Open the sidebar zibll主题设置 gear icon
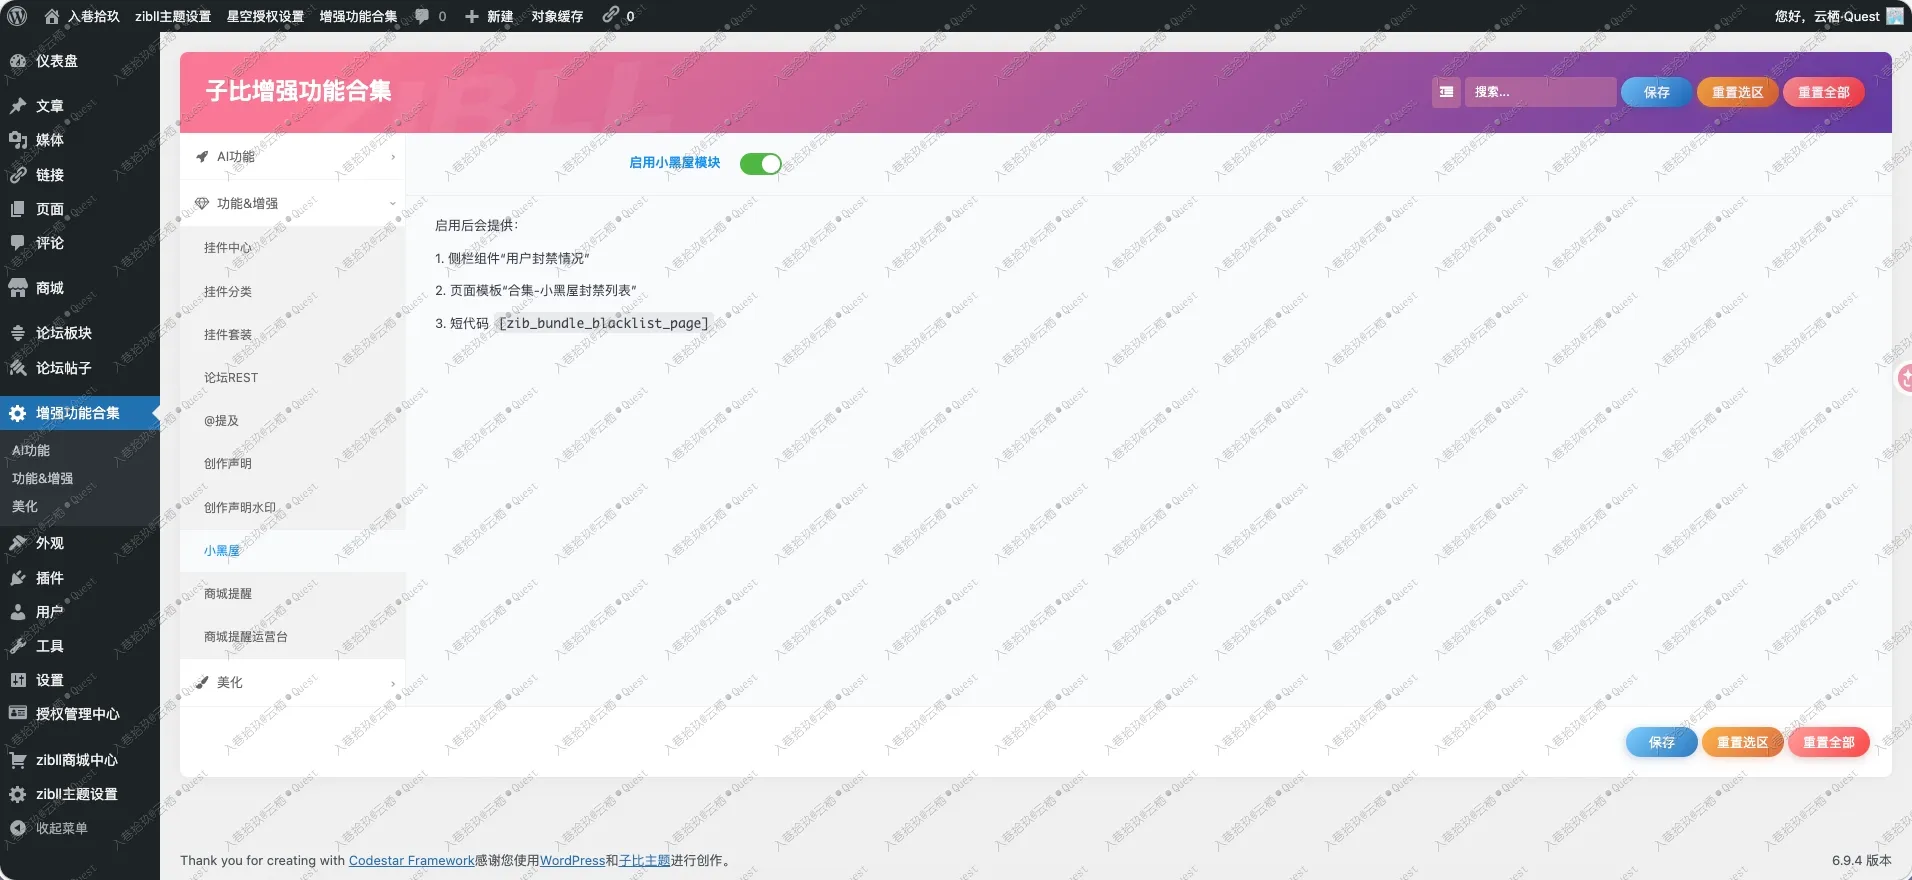 click(18, 794)
